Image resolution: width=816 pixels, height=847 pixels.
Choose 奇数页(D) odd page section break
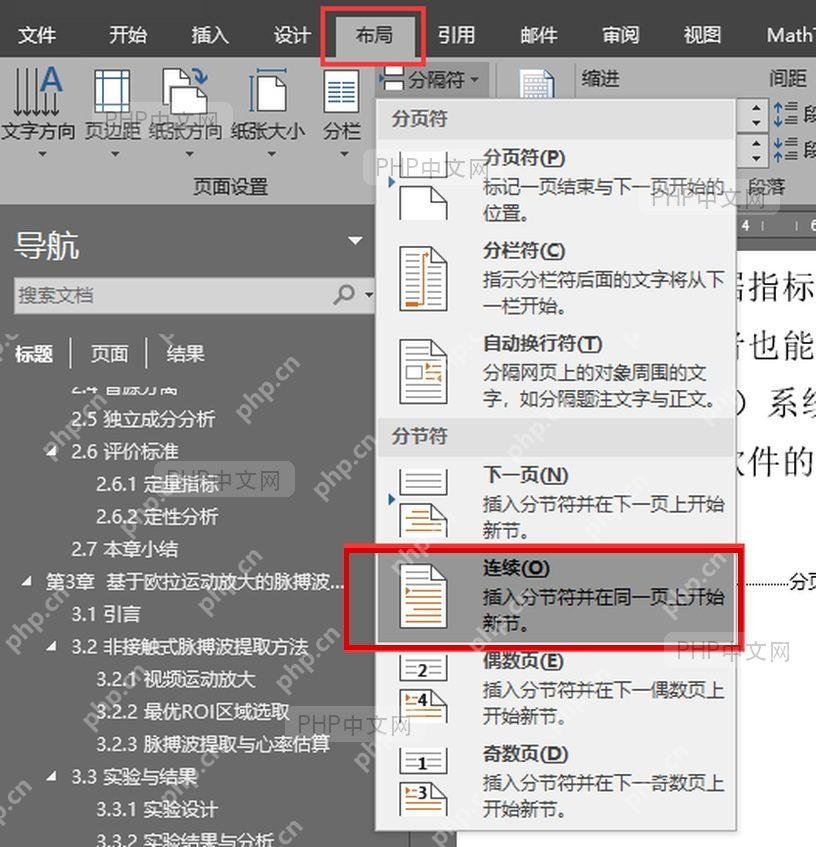point(556,782)
